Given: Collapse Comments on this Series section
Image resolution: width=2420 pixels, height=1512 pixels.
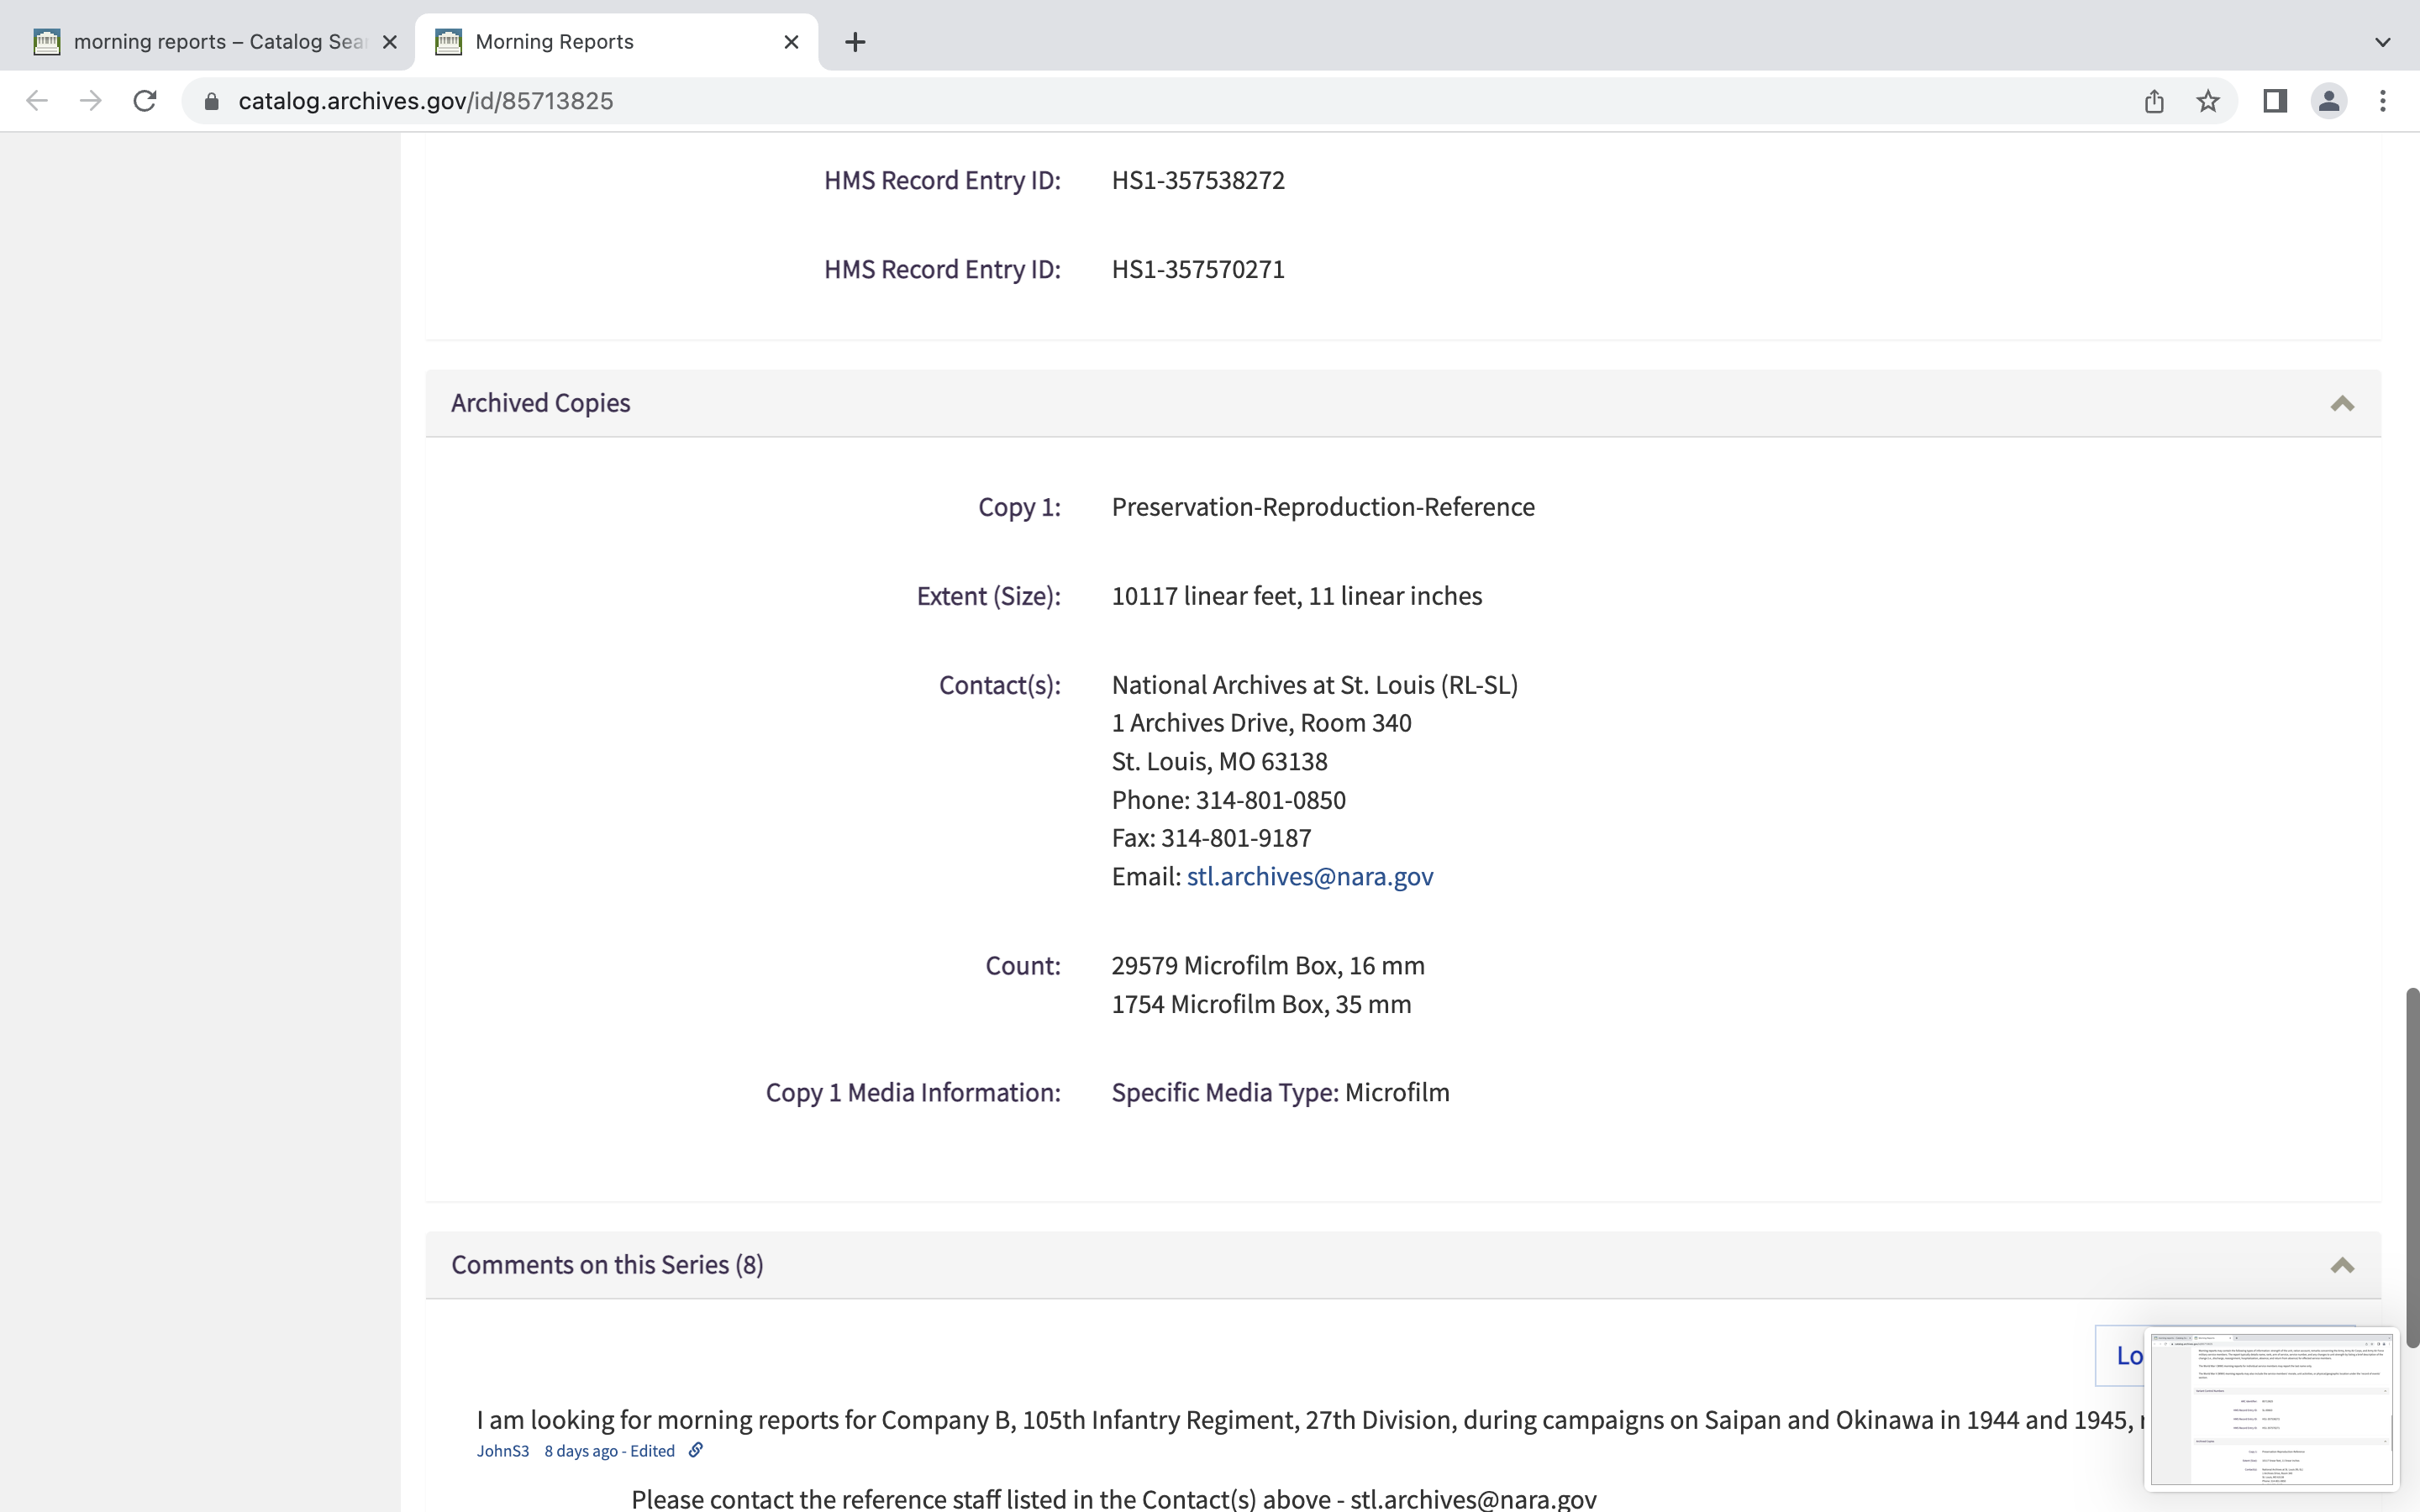Looking at the screenshot, I should (2342, 1265).
